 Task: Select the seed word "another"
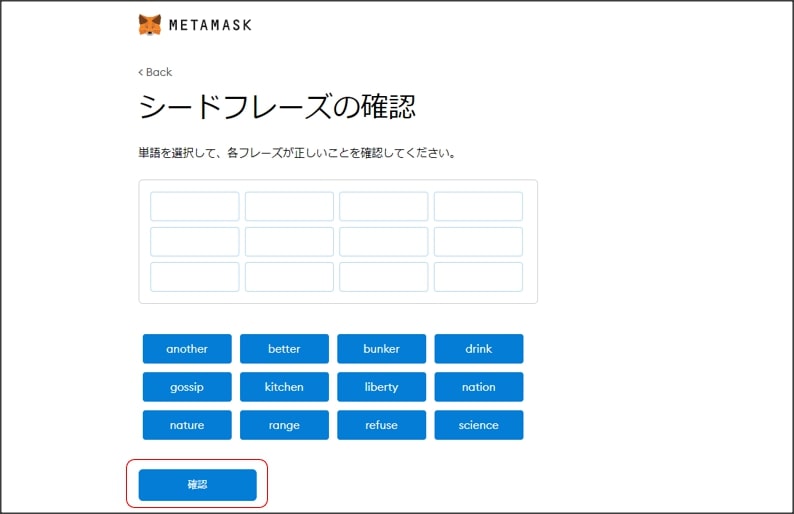[x=187, y=349]
